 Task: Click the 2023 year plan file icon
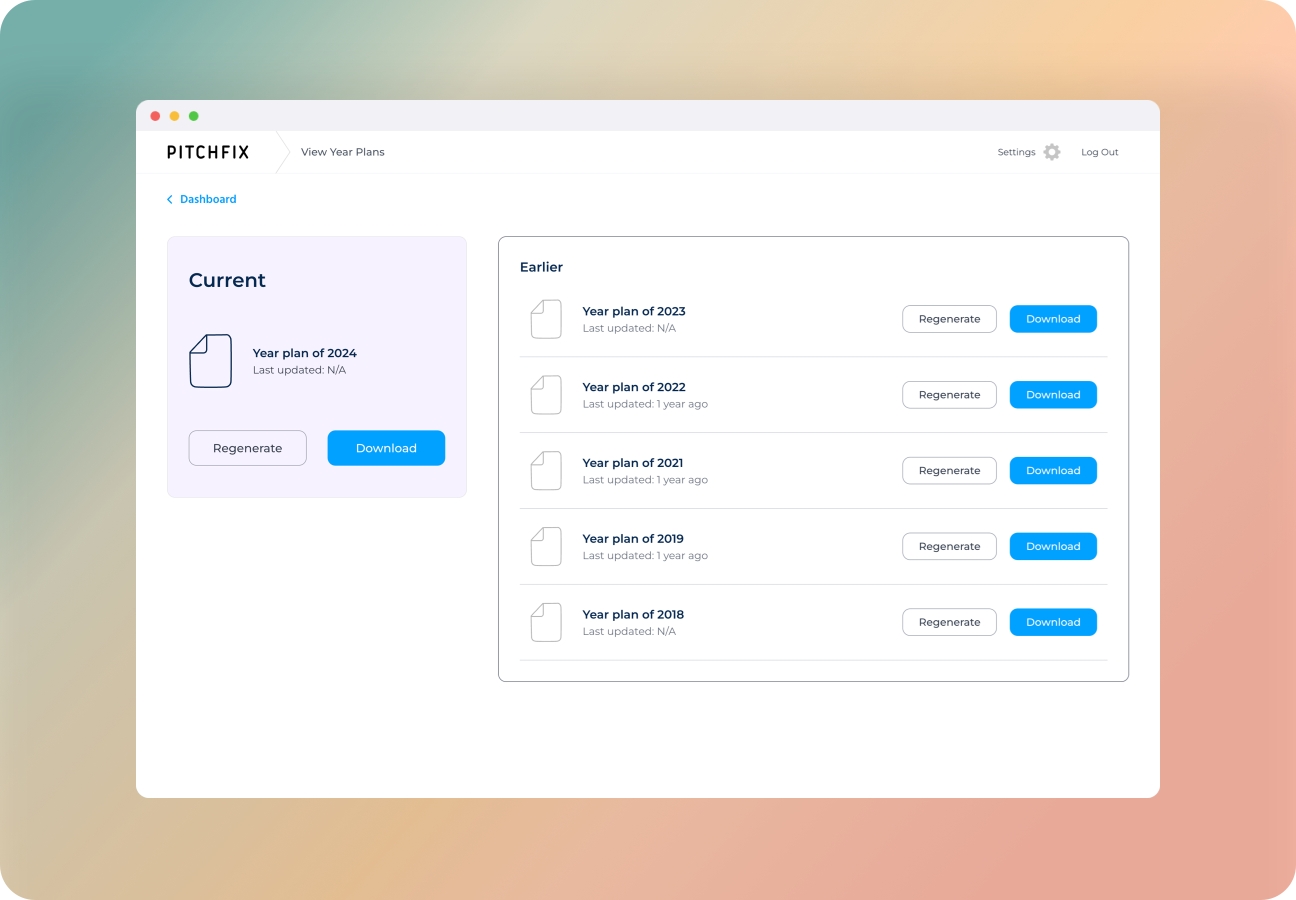[x=546, y=319]
